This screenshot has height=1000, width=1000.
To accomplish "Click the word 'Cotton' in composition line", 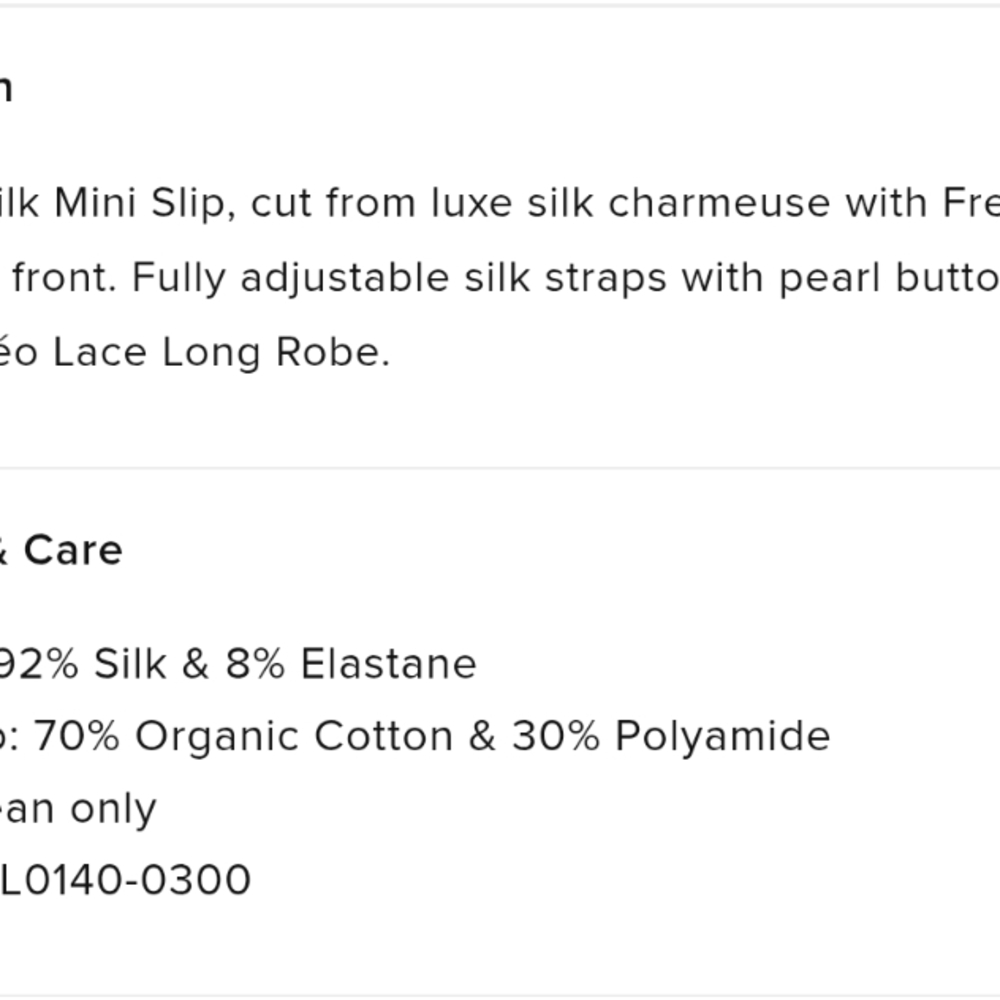I will click(x=384, y=736).
